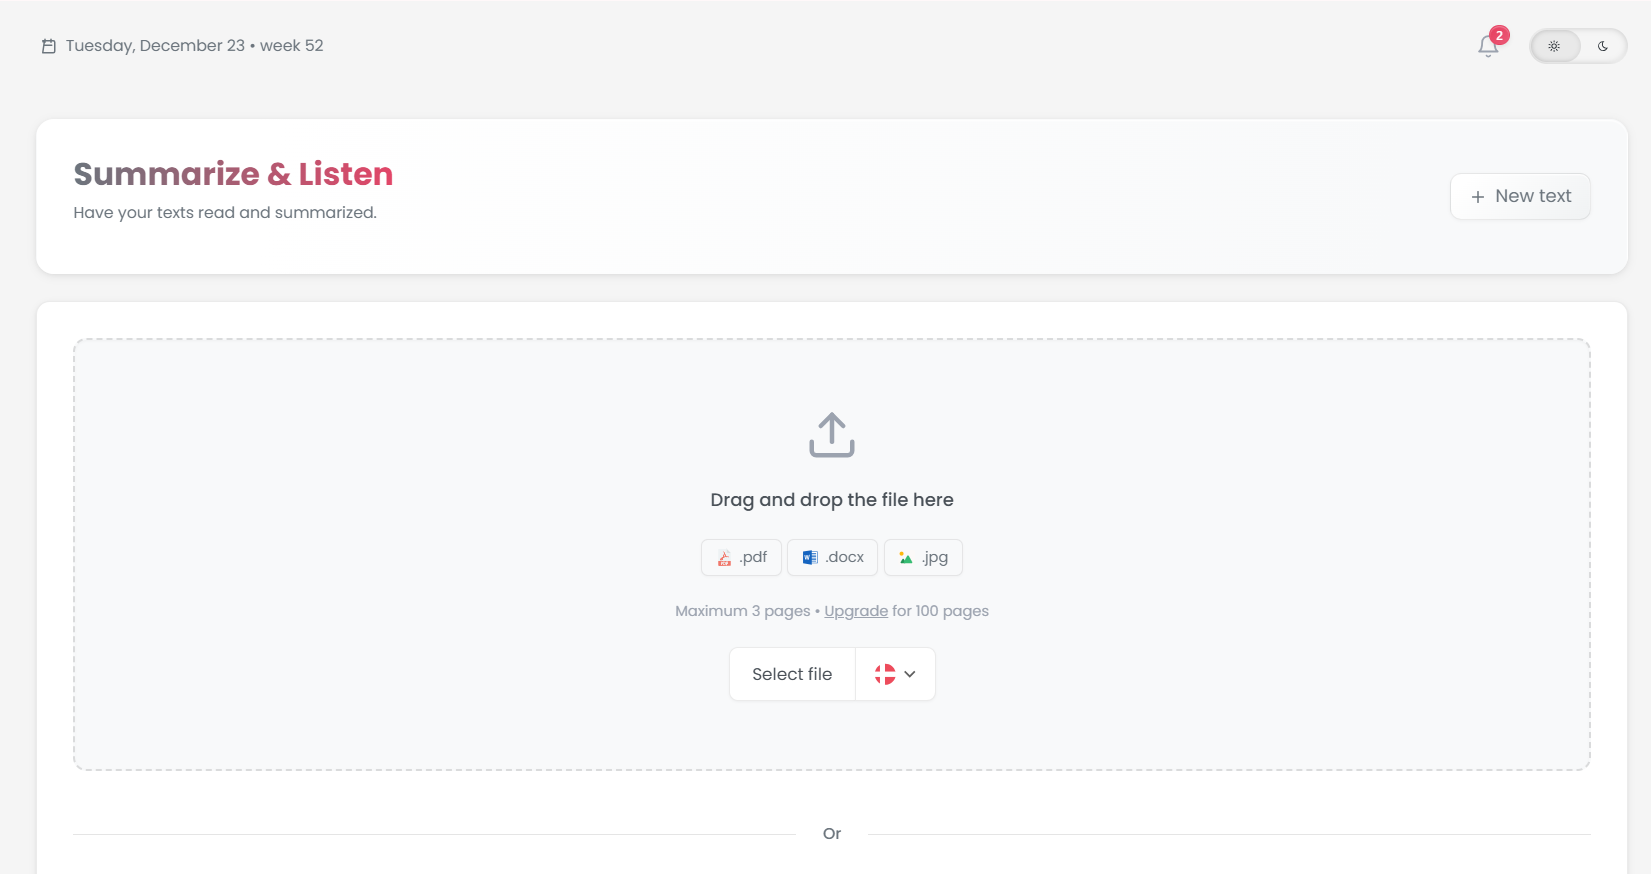Switch to light mode sun icon
Image resolution: width=1651 pixels, height=874 pixels.
point(1554,46)
